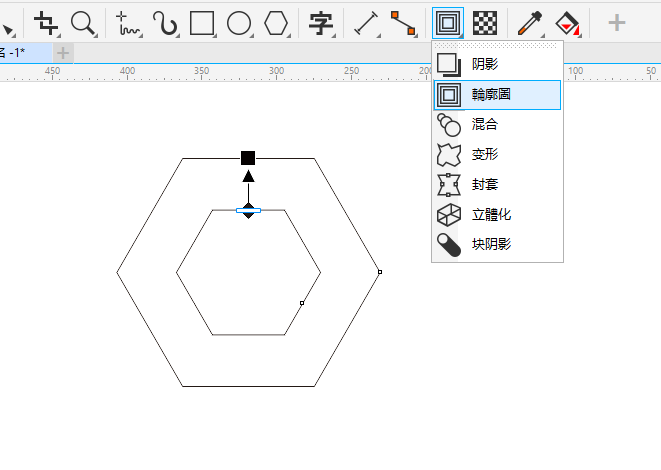Viewport: 661px width, 470px height.
Task: Select the Color Eyedropper tool
Action: pos(530,23)
